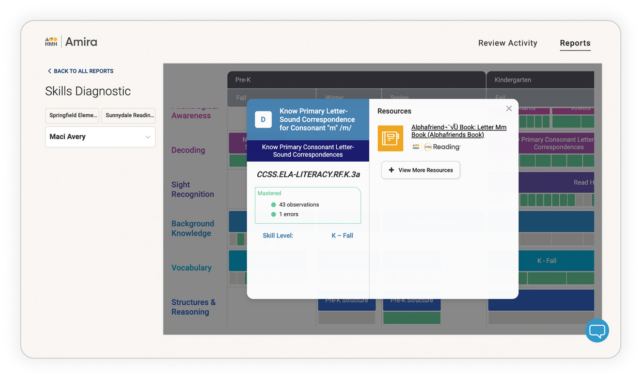The image size is (640, 378).
Task: Open the chat support bubble icon
Action: pos(597,331)
